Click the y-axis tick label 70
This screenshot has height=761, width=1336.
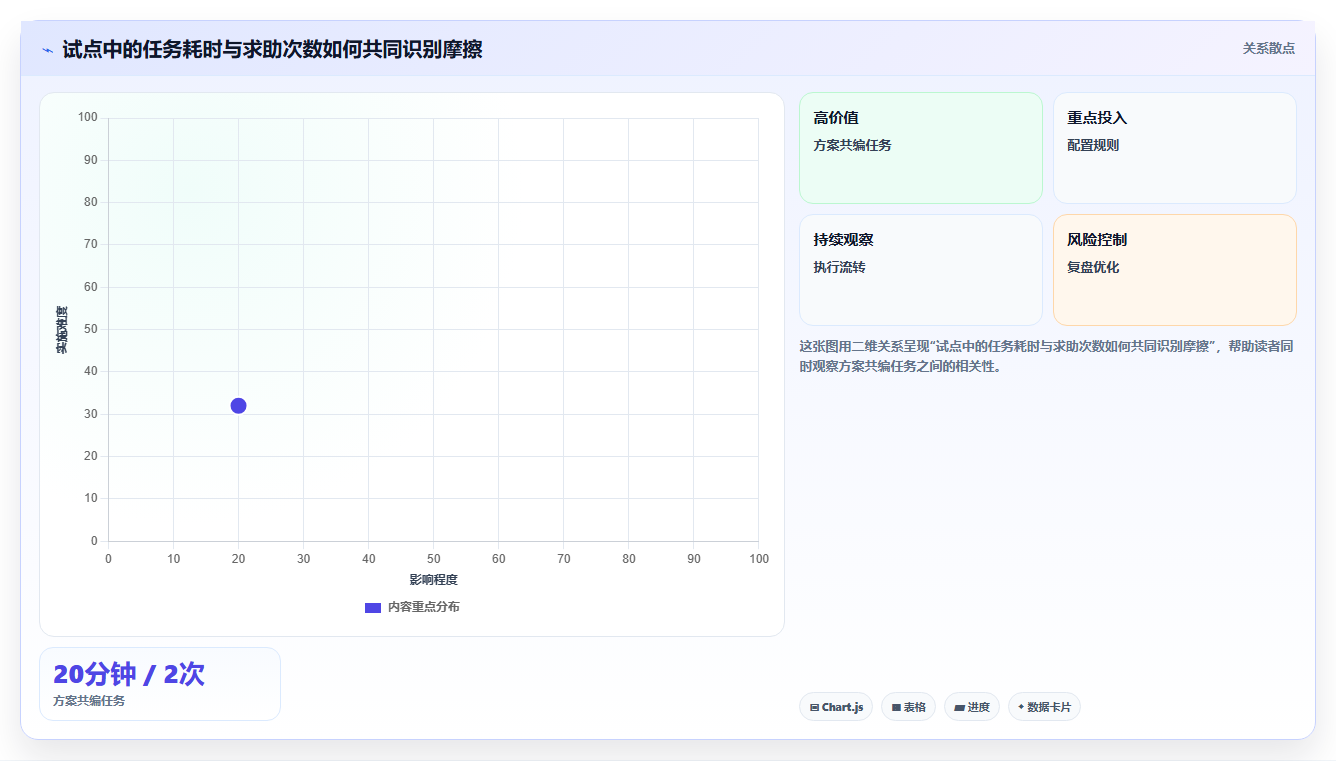(90, 244)
